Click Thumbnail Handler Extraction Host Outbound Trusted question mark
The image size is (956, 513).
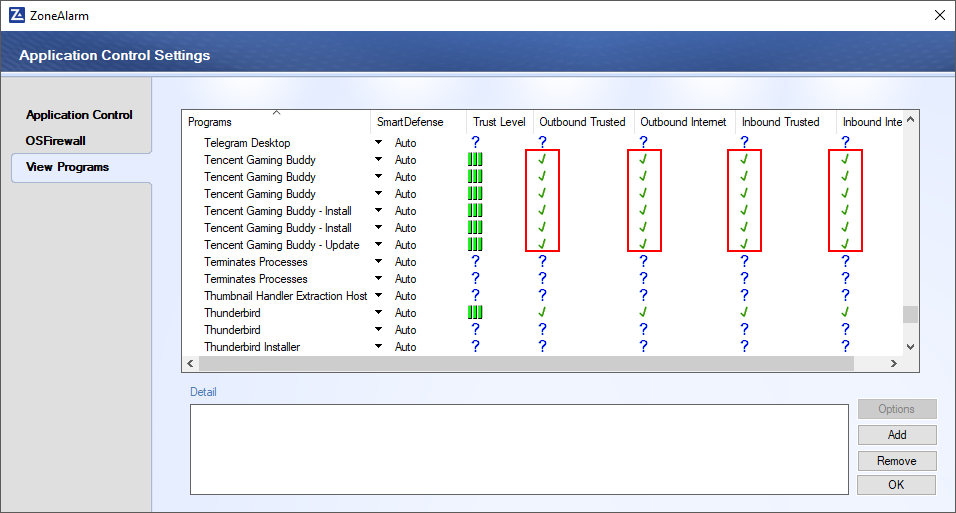pyautogui.click(x=543, y=295)
